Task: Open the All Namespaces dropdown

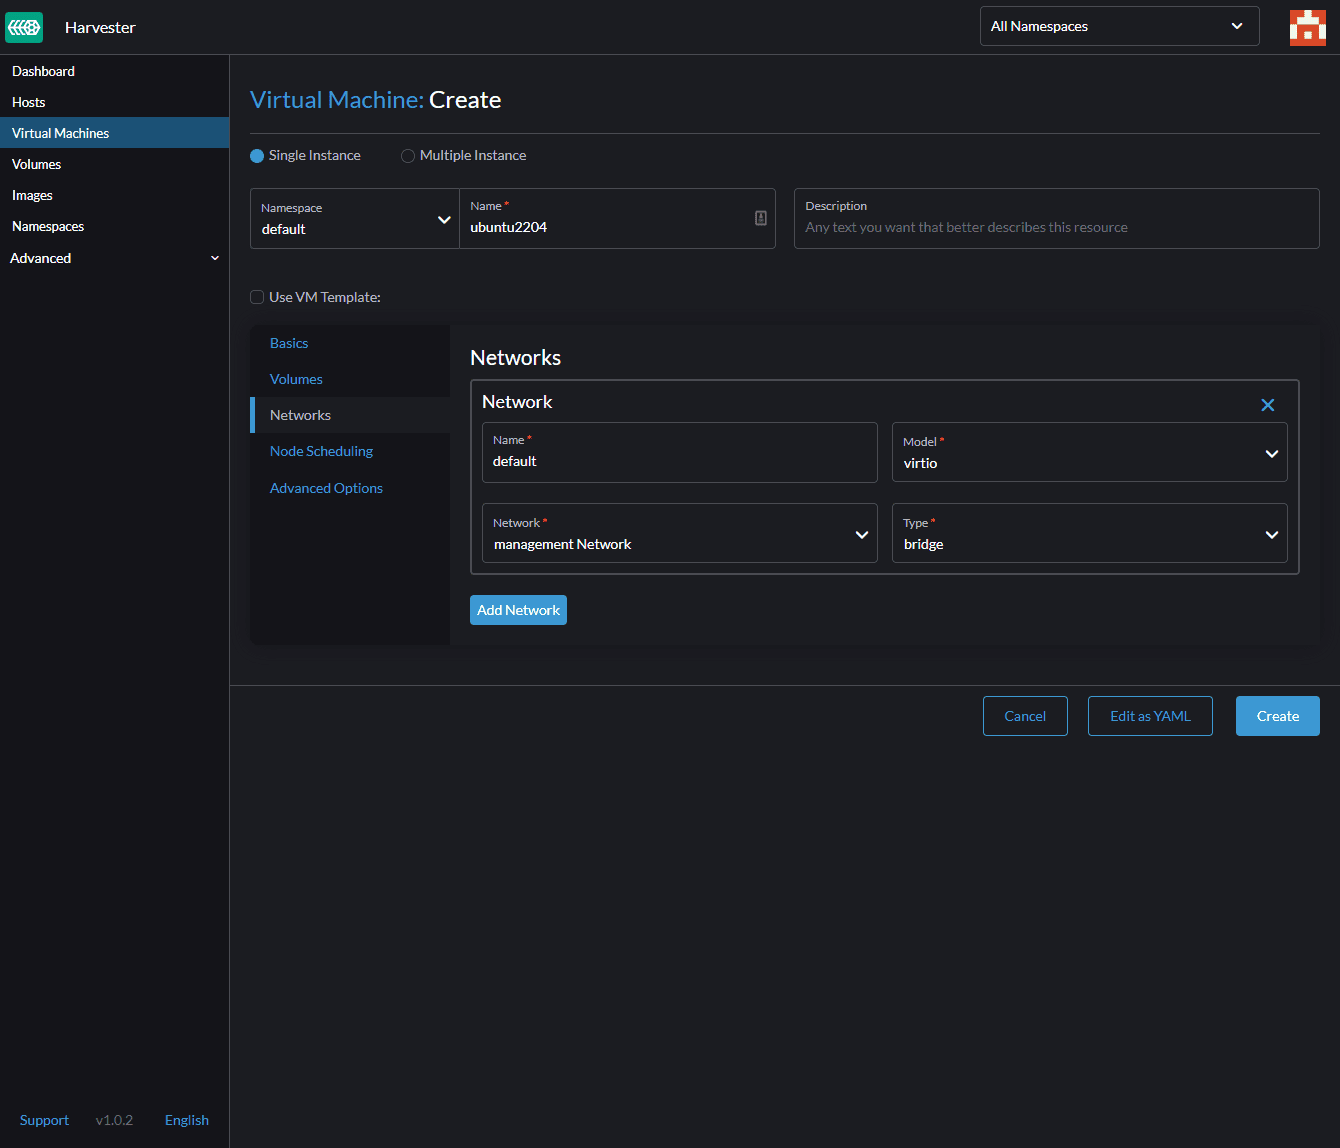Action: pyautogui.click(x=1118, y=26)
